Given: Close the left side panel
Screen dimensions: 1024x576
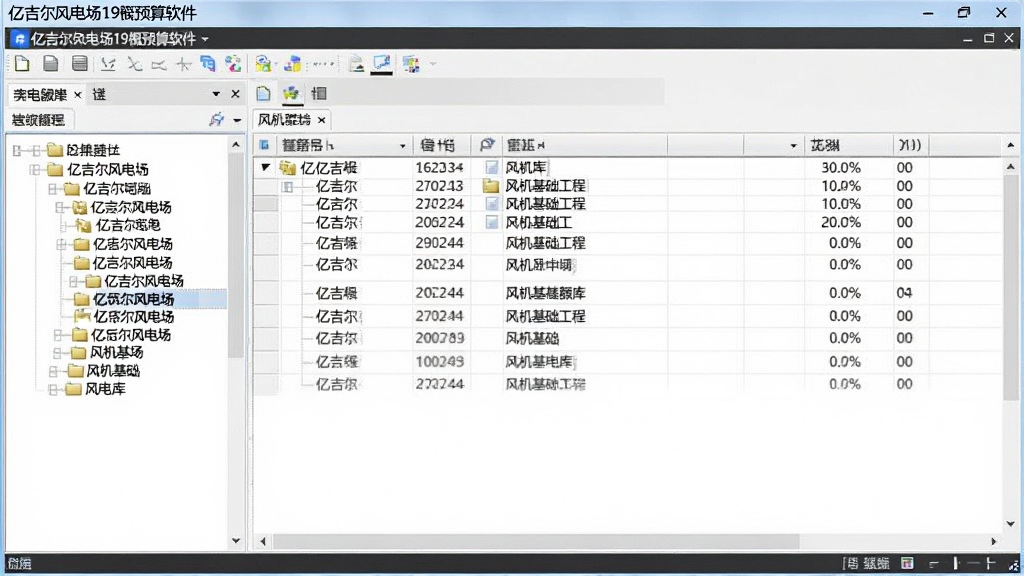Looking at the screenshot, I should [235, 94].
